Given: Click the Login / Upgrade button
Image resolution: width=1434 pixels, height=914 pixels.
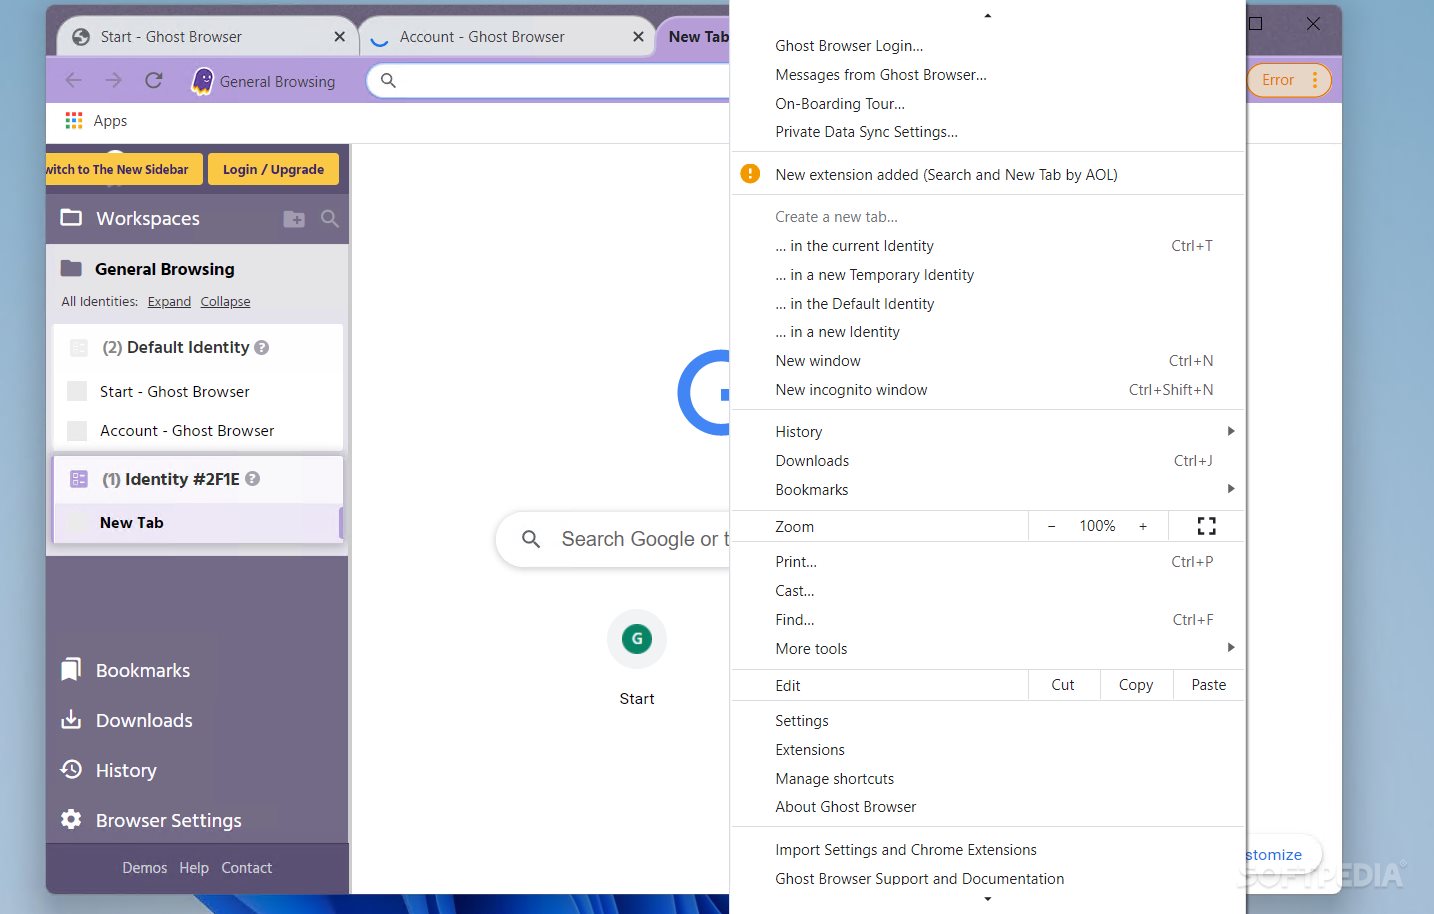Looking at the screenshot, I should (x=273, y=169).
